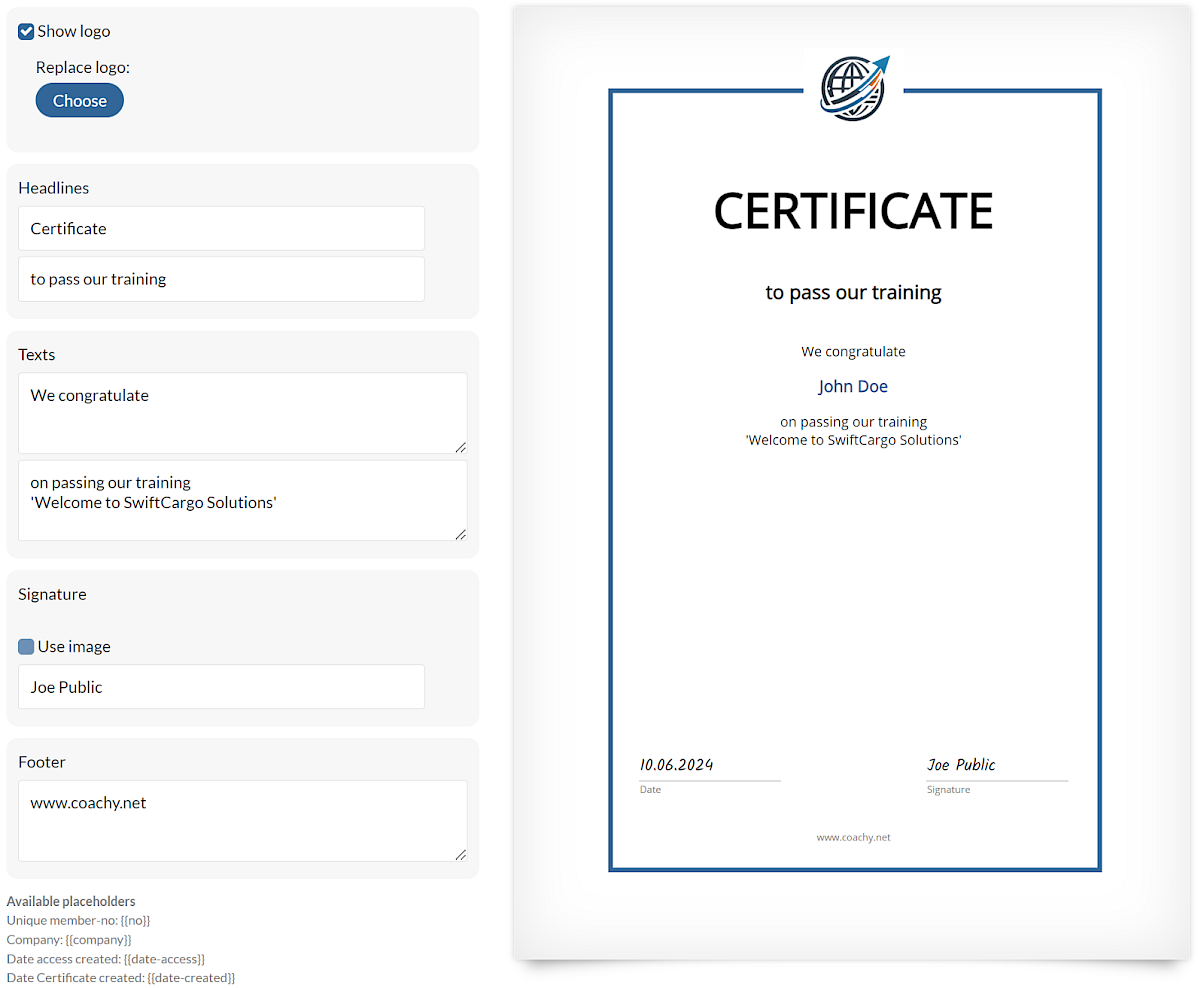The image size is (1204, 988).
Task: Grab the resize handle of the training text area
Action: point(460,534)
